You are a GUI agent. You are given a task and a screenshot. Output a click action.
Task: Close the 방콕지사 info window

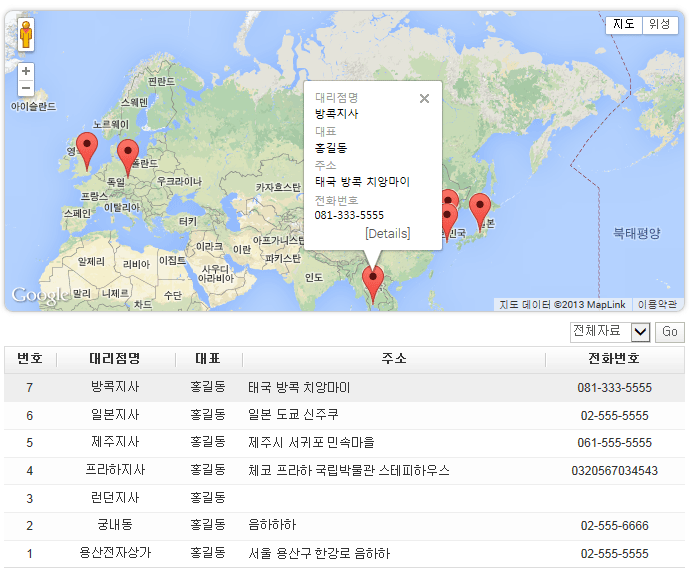424,98
